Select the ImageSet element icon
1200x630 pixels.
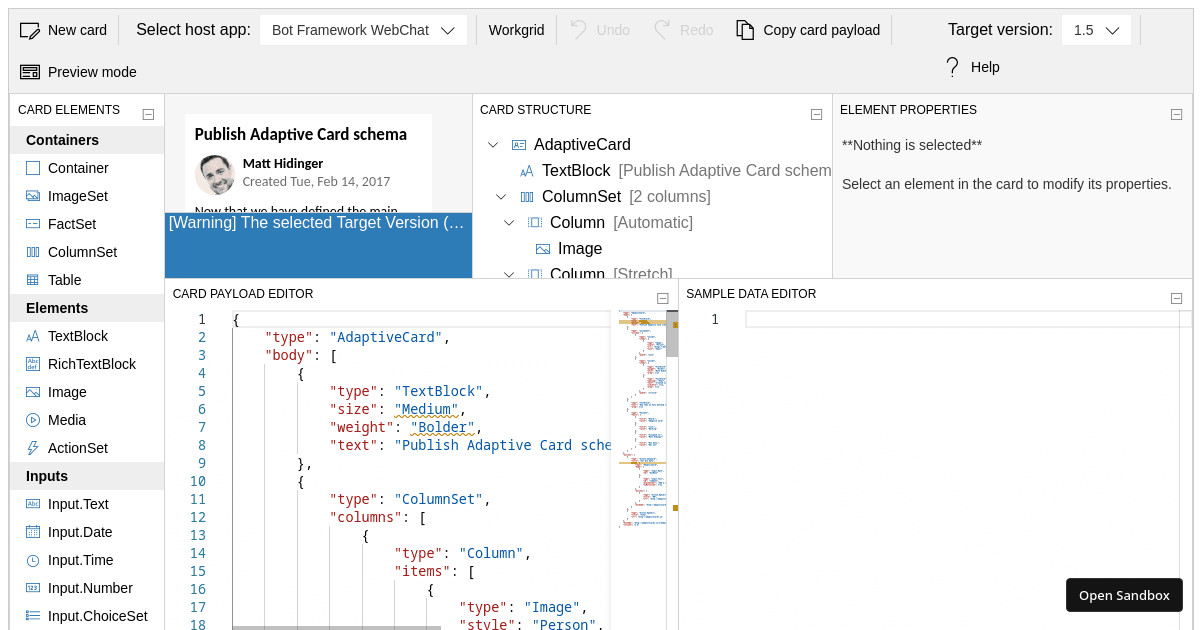pyautogui.click(x=33, y=196)
